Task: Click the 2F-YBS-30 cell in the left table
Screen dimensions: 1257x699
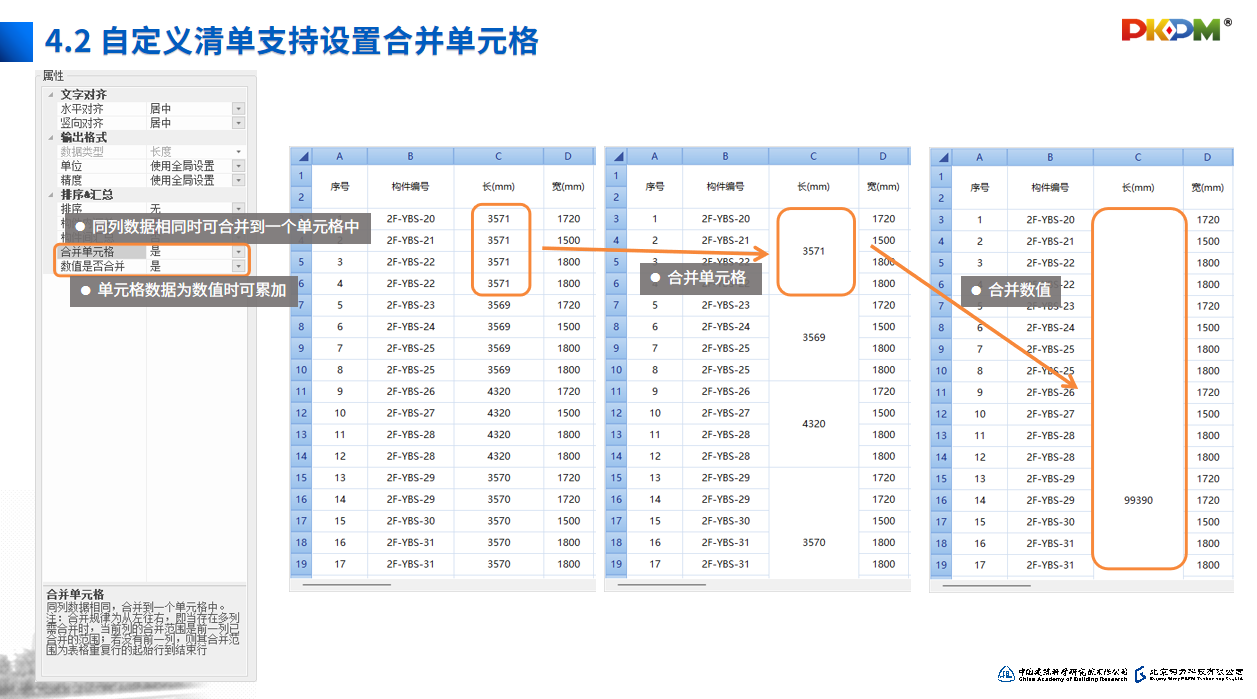Action: pyautogui.click(x=411, y=521)
